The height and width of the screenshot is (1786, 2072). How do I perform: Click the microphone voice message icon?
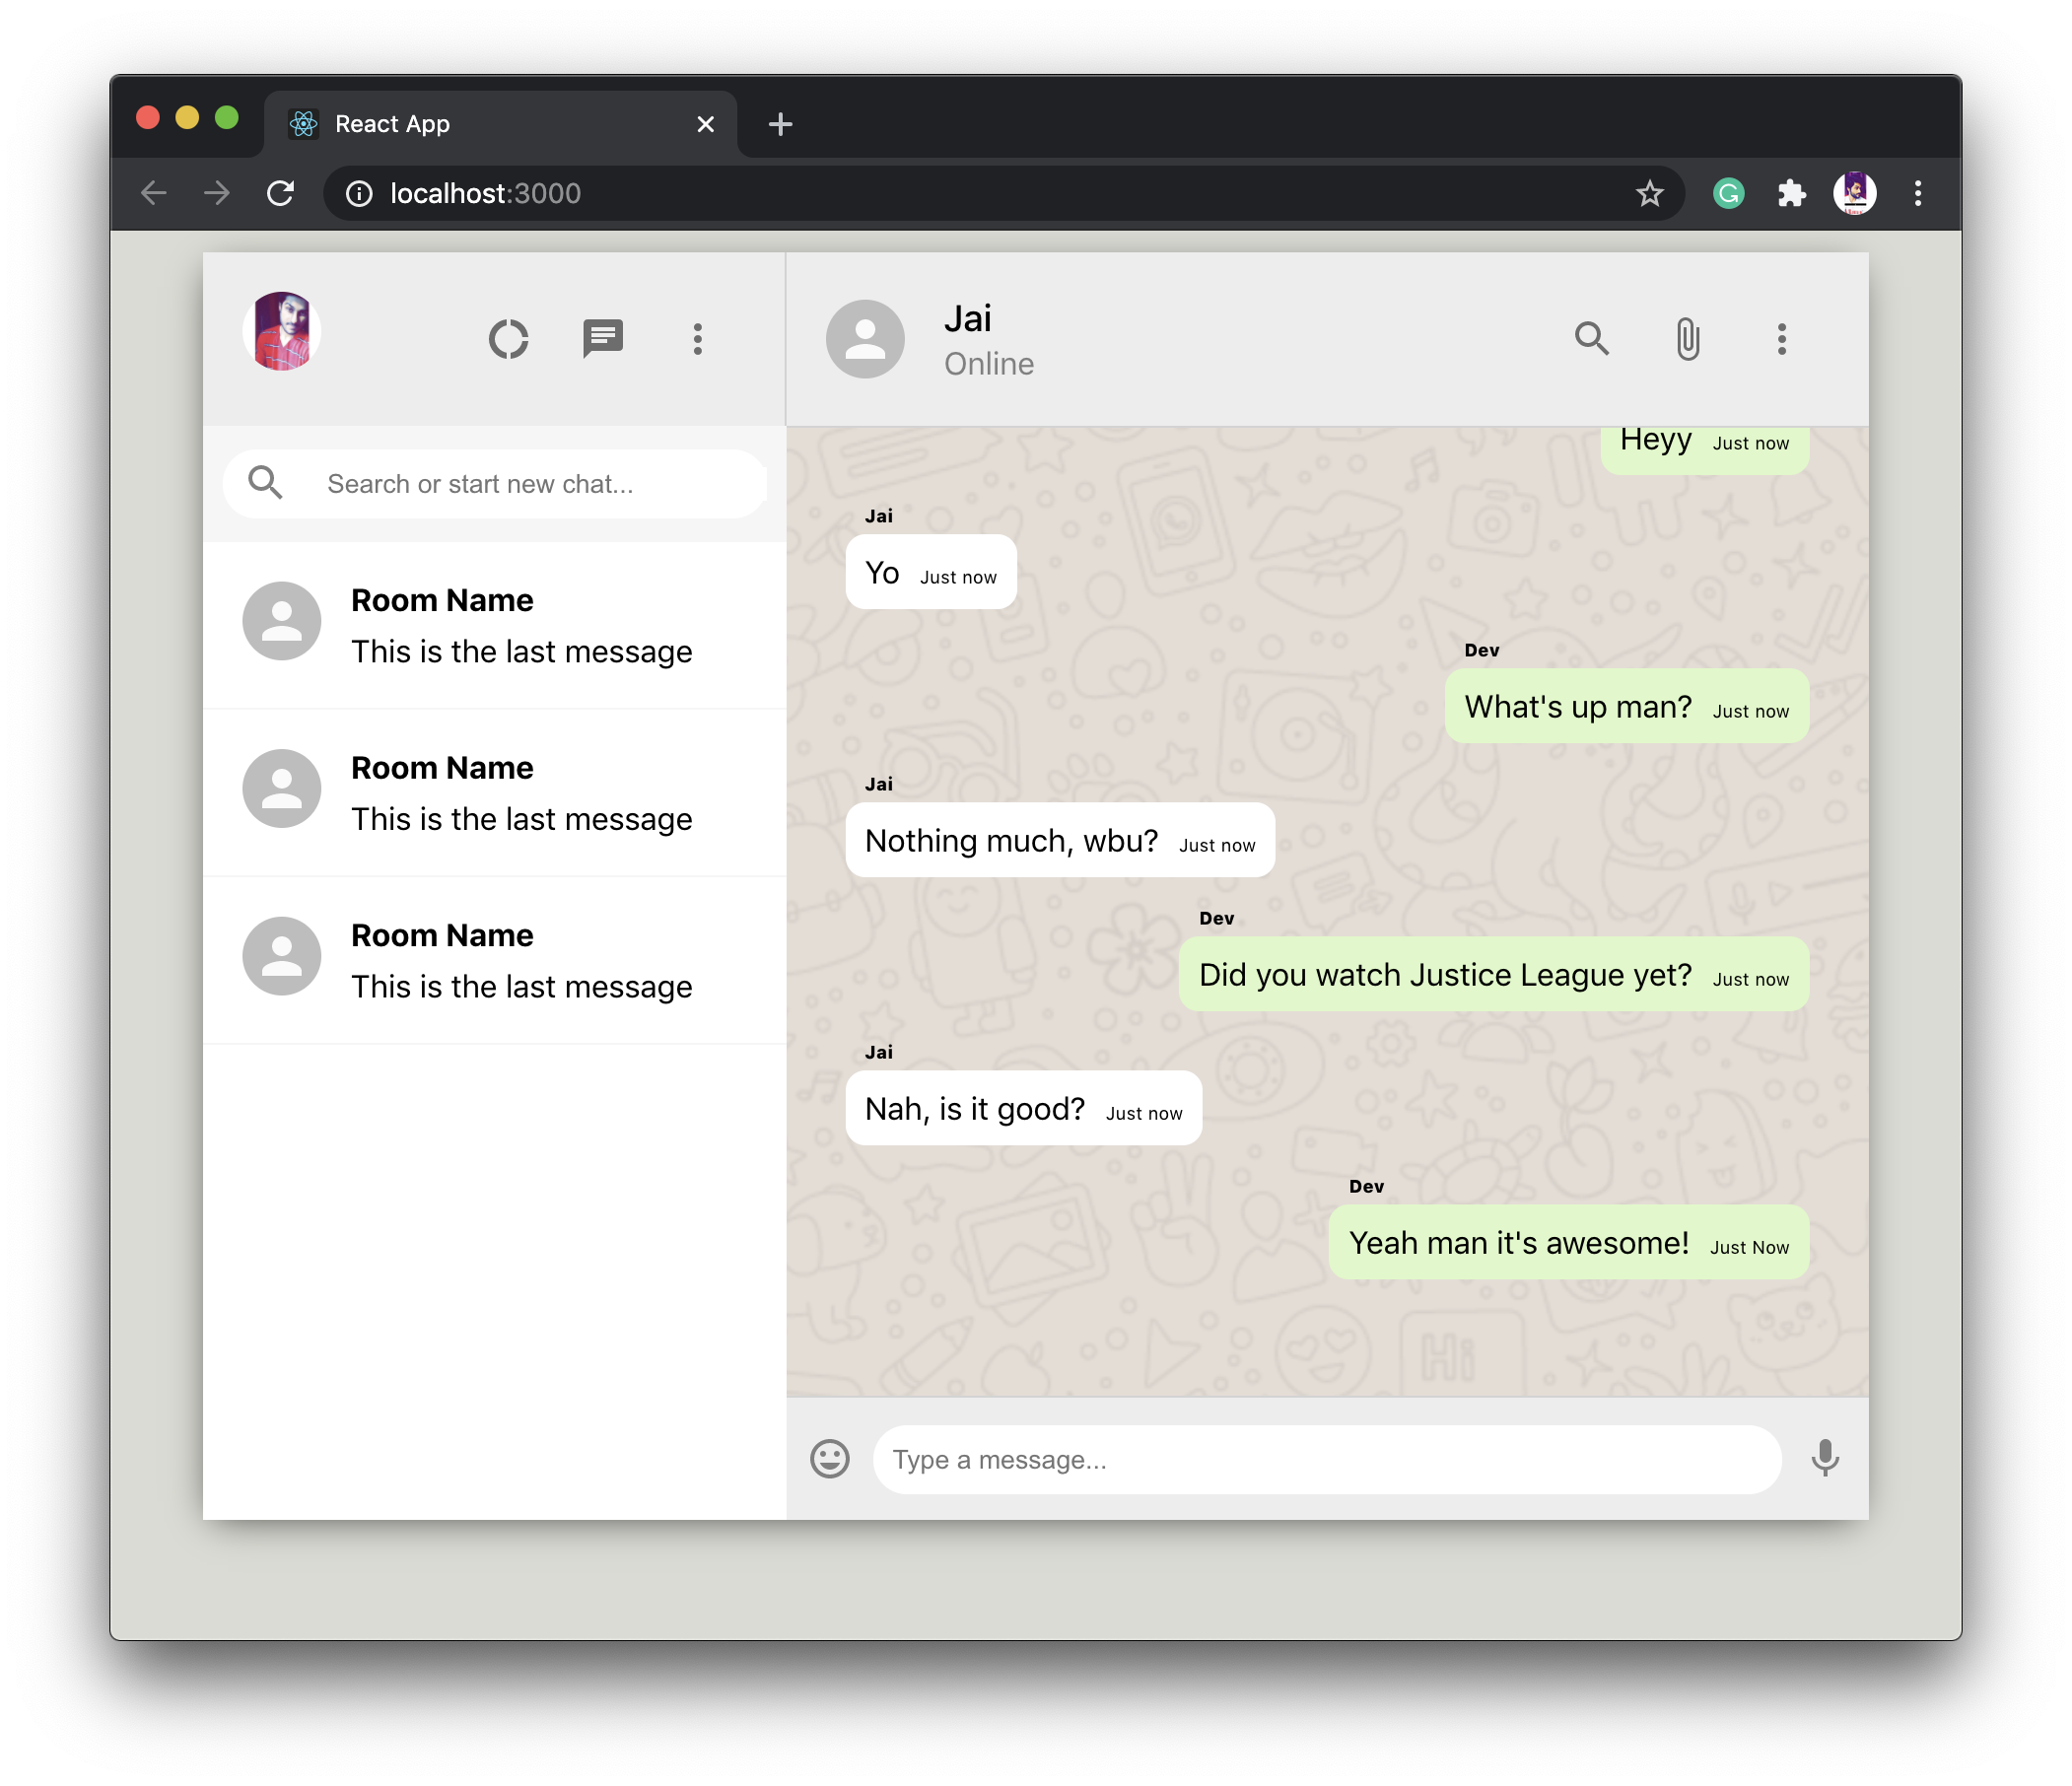point(1825,1459)
